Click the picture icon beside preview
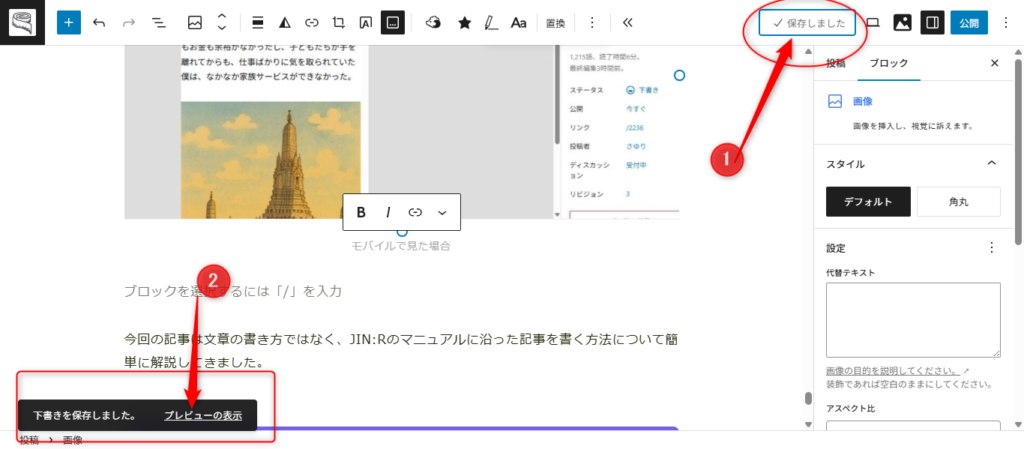1024x449 pixels. click(903, 23)
